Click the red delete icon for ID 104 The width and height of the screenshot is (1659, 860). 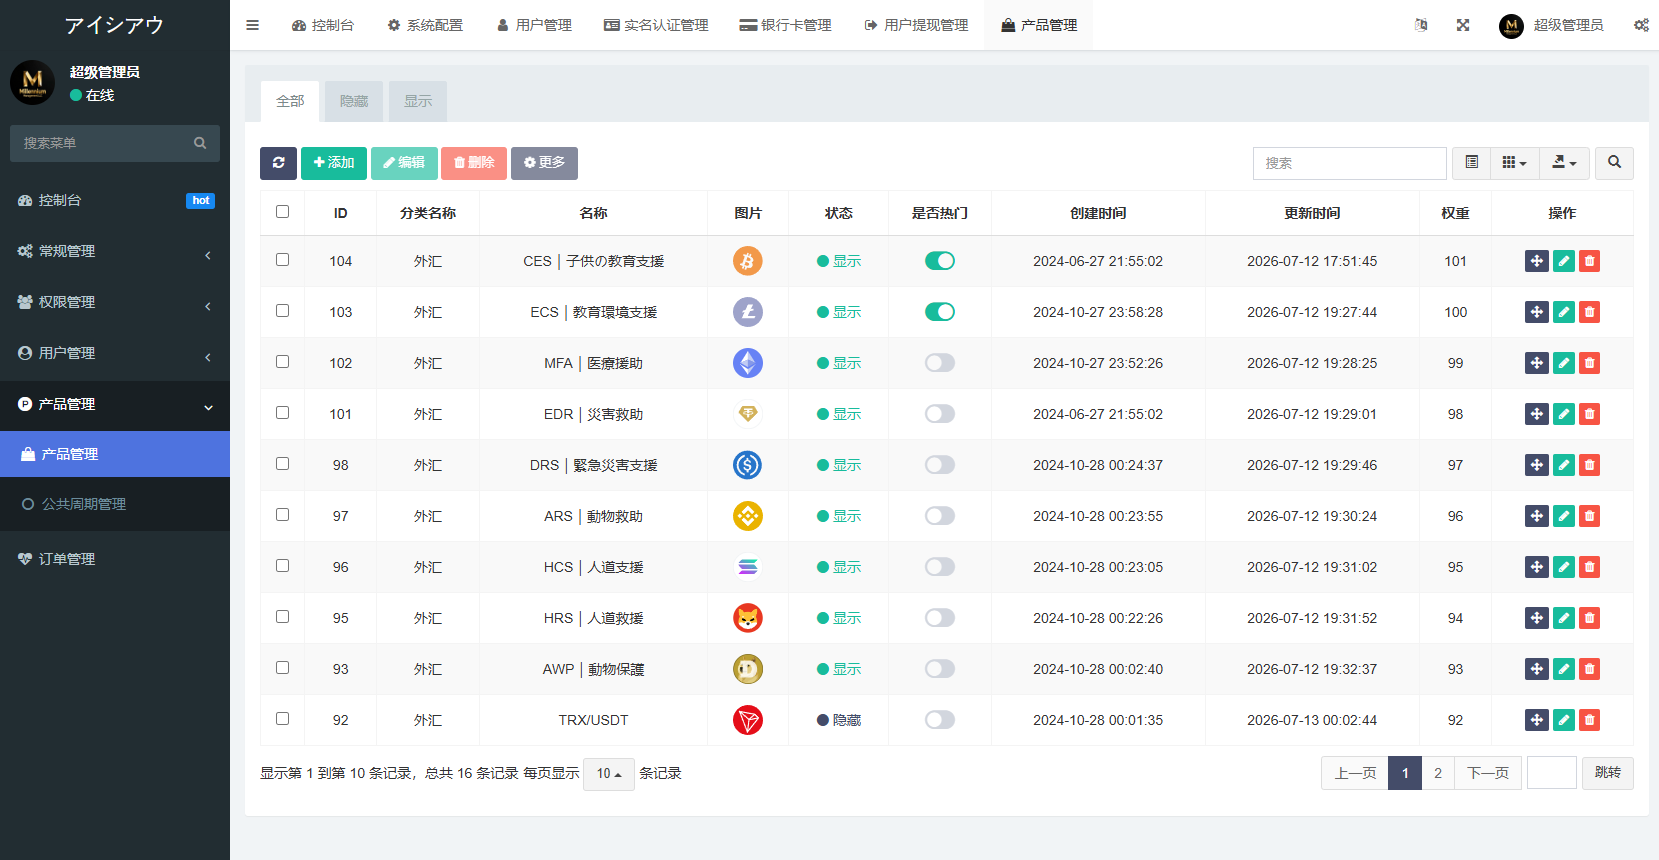[x=1589, y=261]
